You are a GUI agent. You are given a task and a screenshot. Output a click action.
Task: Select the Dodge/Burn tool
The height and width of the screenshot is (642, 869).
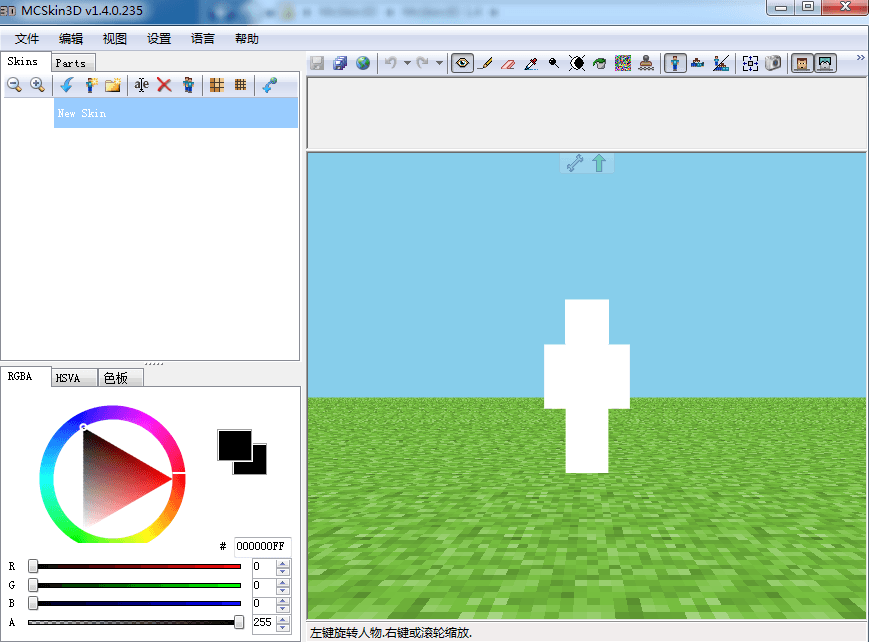(554, 63)
